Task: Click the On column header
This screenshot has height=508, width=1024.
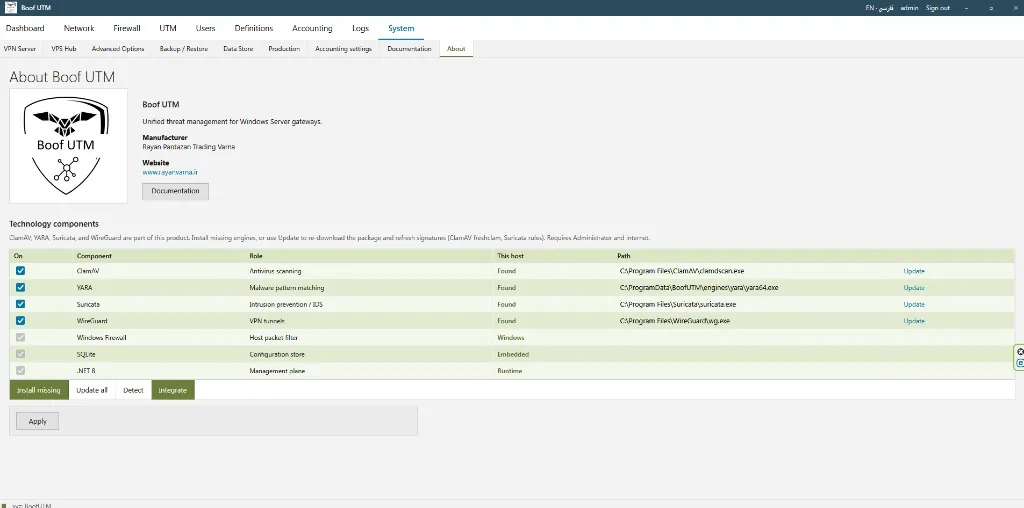Action: (18, 256)
